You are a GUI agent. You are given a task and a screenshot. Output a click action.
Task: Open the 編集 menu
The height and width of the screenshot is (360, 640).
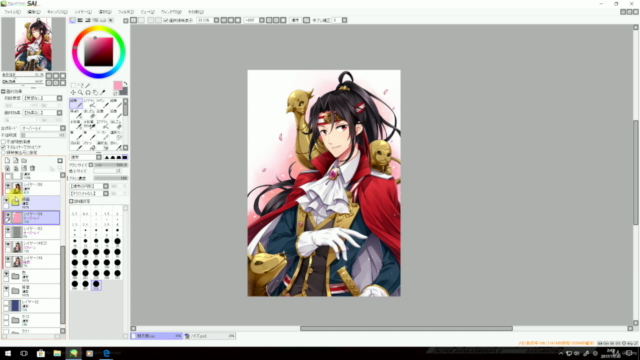pos(34,12)
